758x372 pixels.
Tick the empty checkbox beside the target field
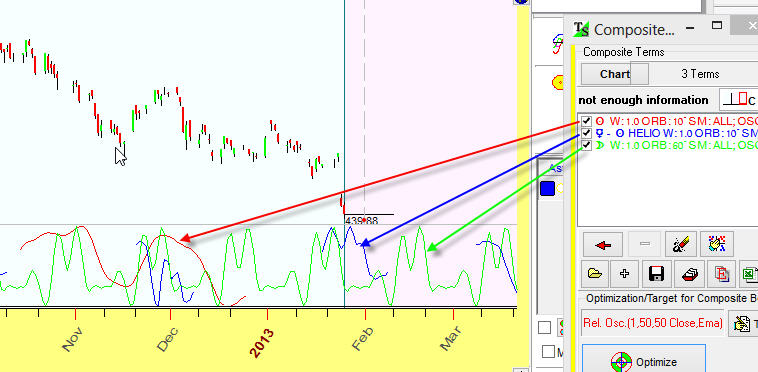pos(545,328)
